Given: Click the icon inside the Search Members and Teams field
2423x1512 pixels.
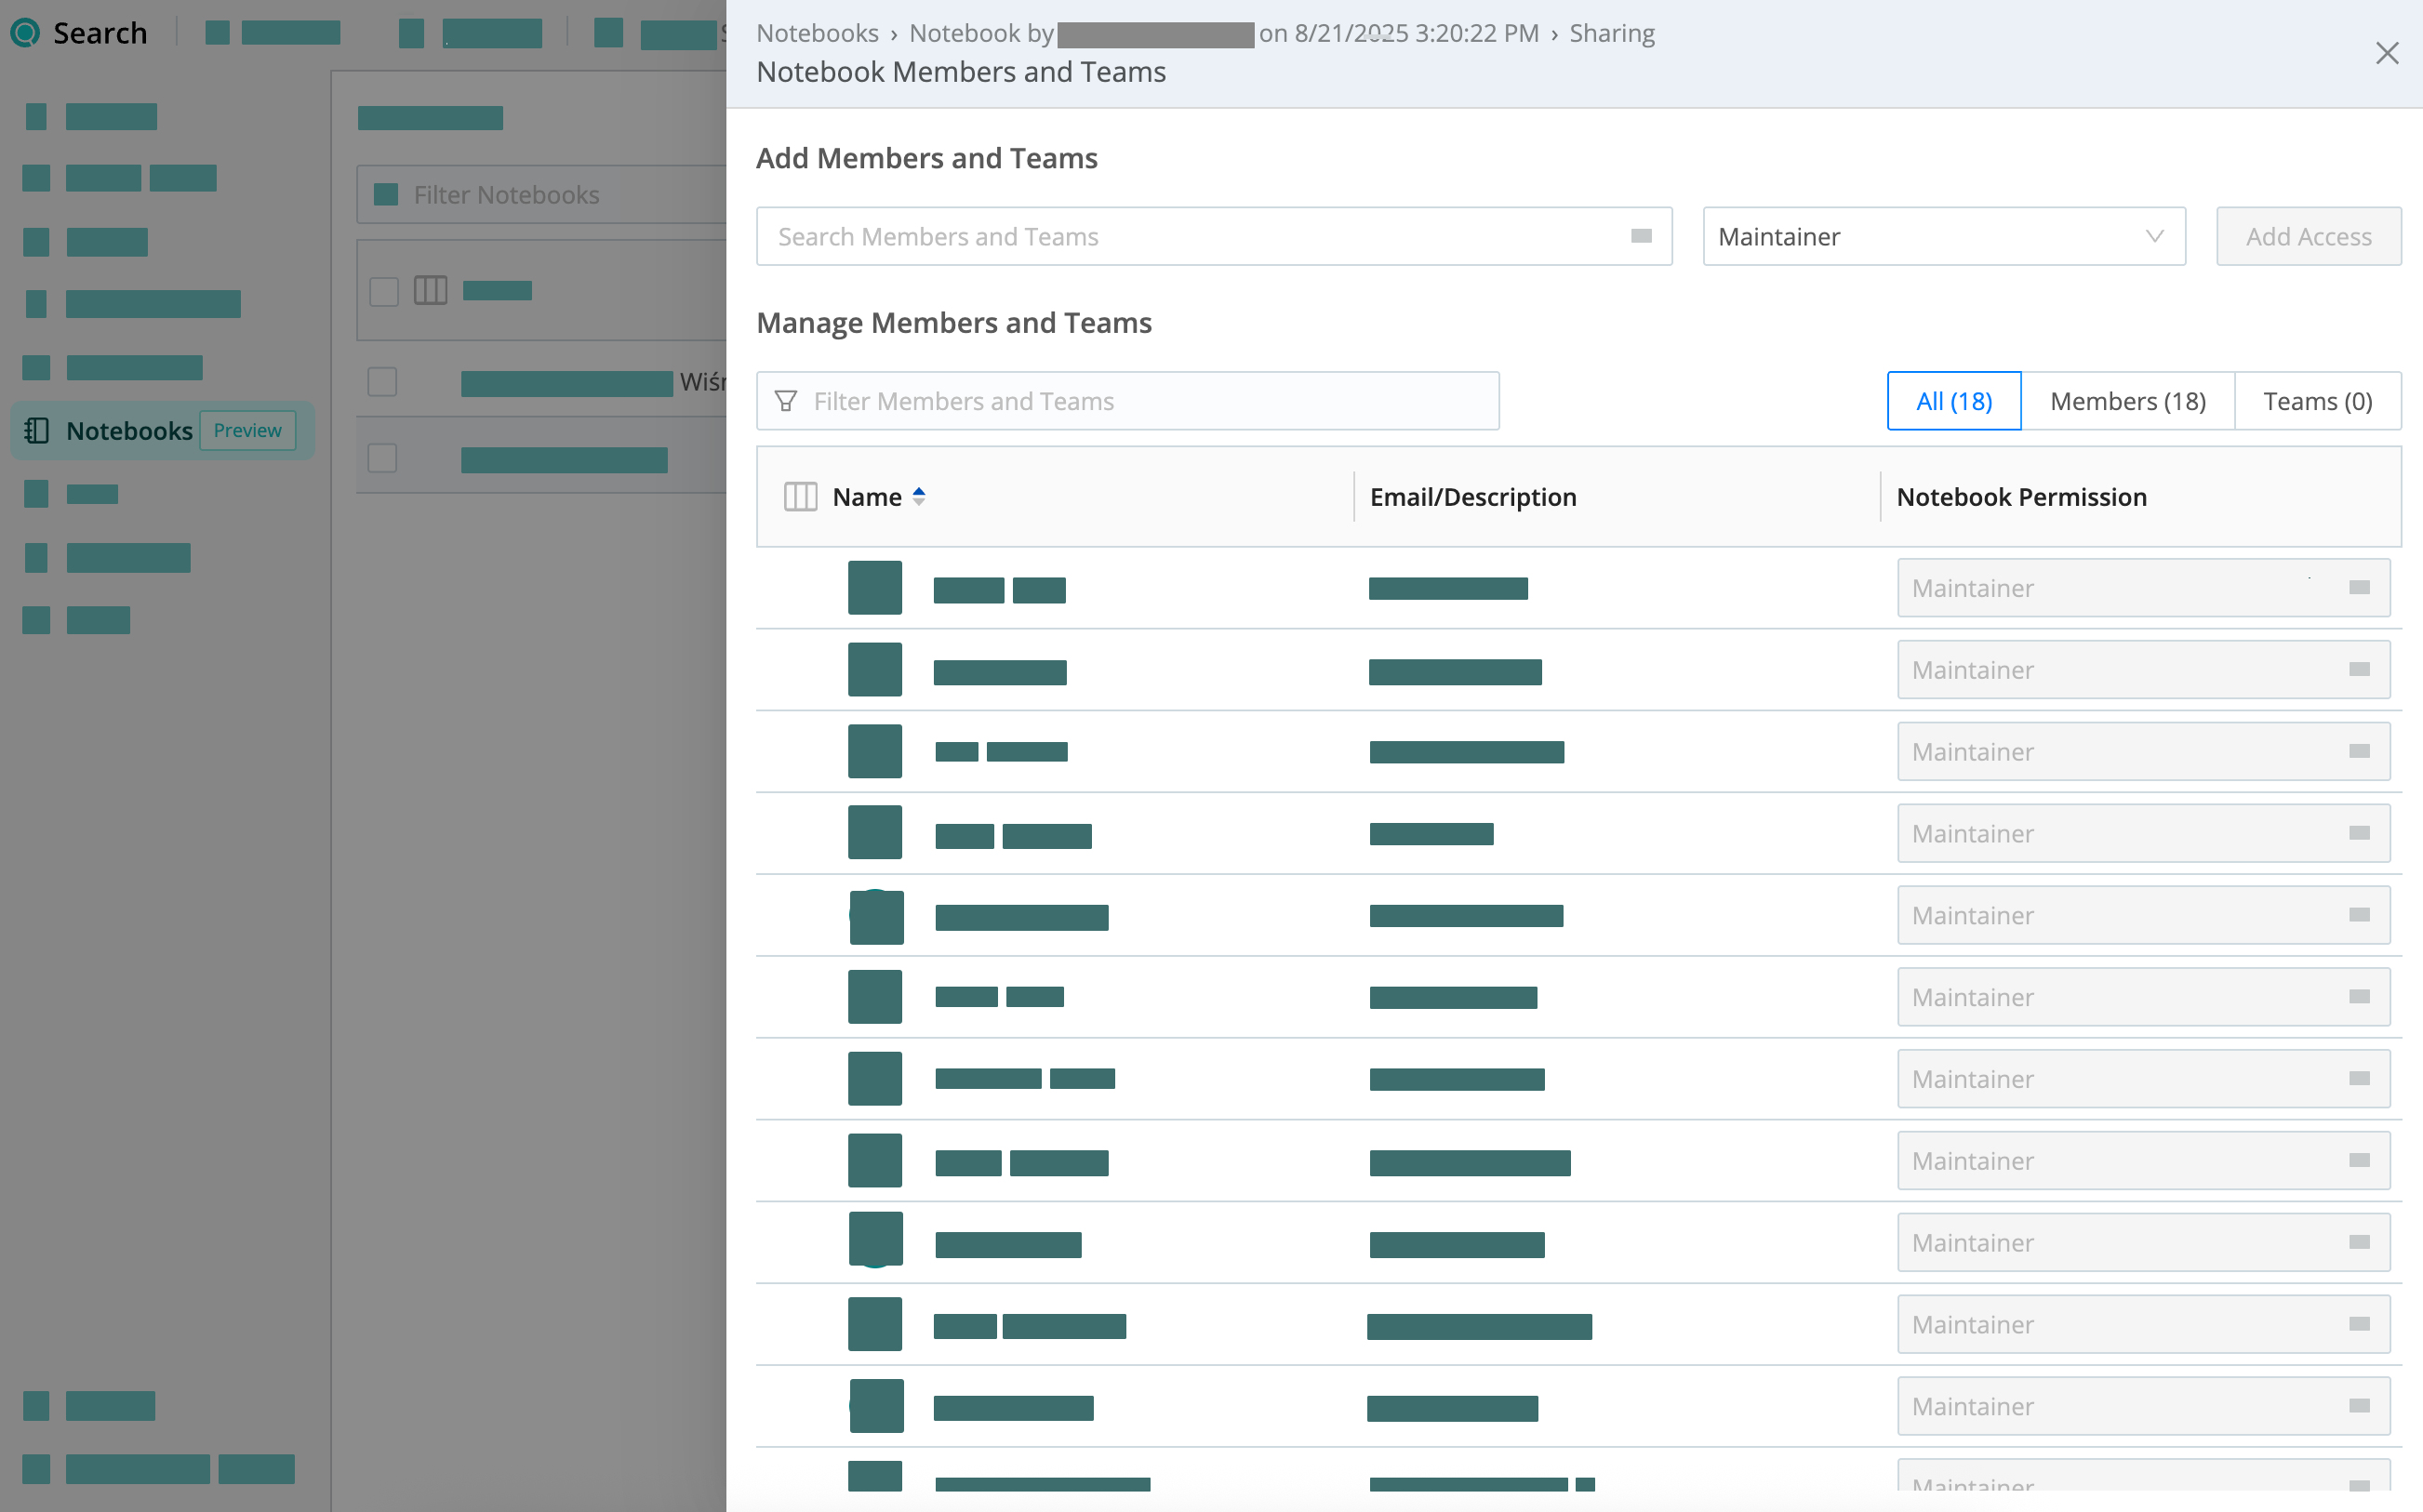Looking at the screenshot, I should click(x=1641, y=236).
